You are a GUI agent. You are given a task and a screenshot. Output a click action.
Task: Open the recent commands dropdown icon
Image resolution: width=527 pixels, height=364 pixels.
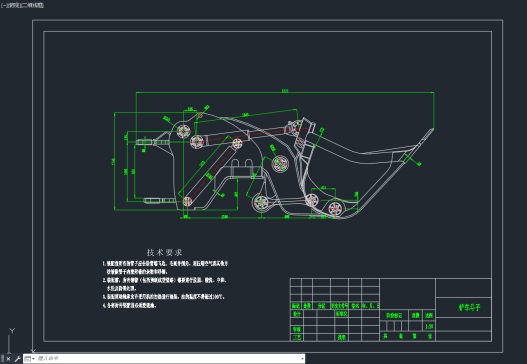(30, 359)
